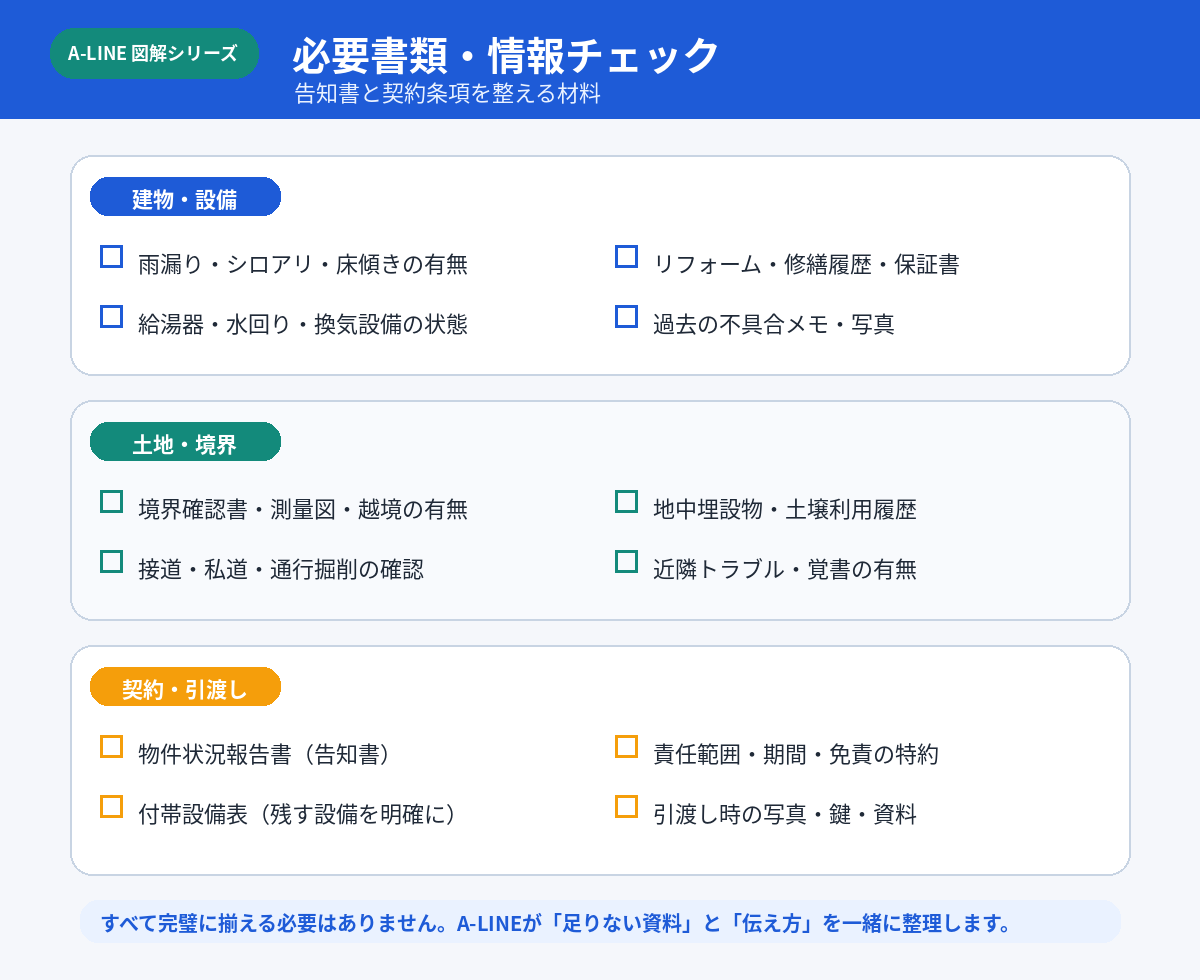Click the text 地中埋設物・土壌利用履歴
This screenshot has height=980, width=1200.
click(785, 509)
